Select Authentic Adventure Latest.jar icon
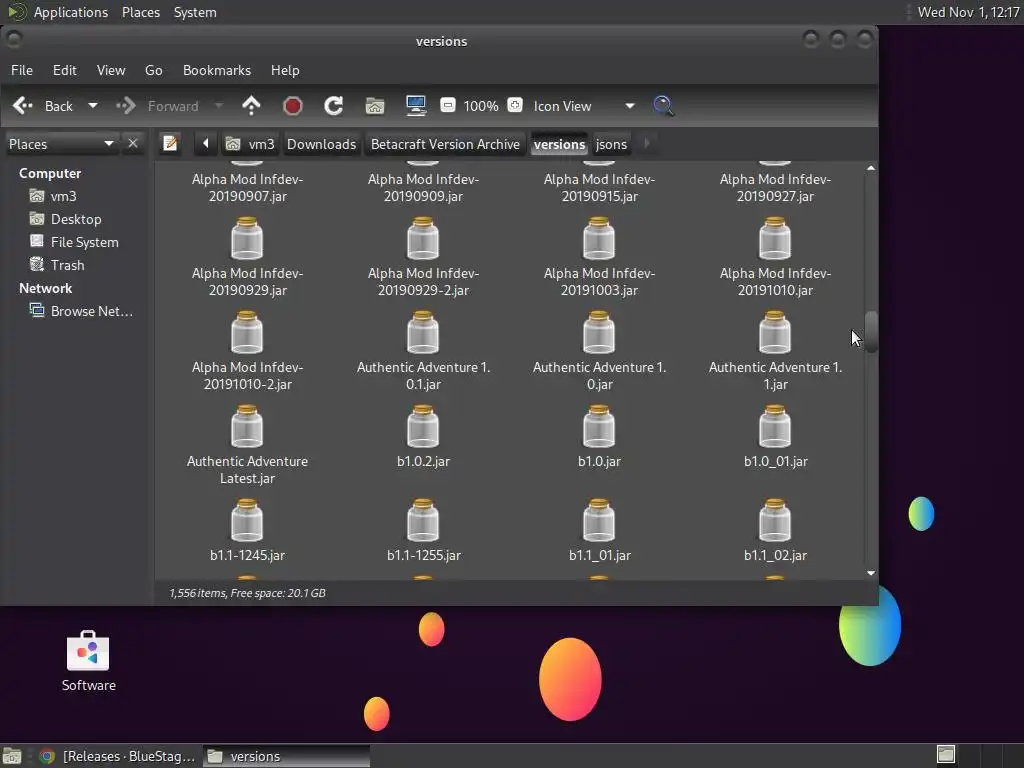This screenshot has height=768, width=1024. pyautogui.click(x=247, y=426)
